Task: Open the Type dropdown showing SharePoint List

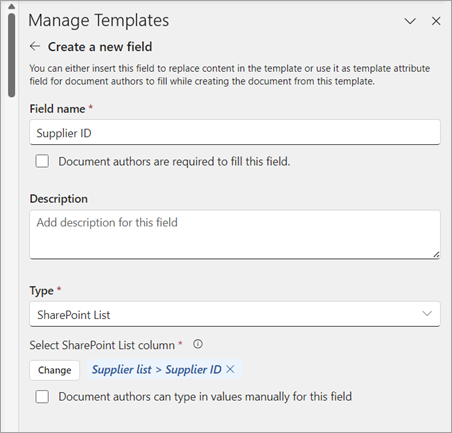Action: (x=235, y=314)
